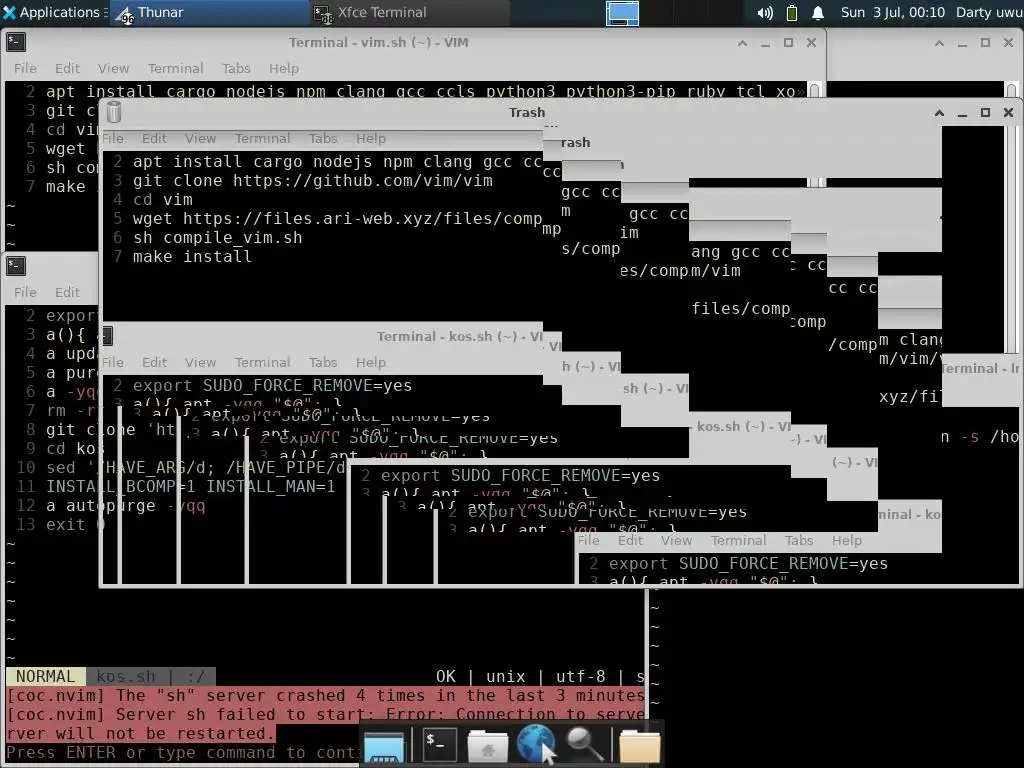This screenshot has height=768, width=1024.
Task: Open the magnifier application finder icon
Action: click(x=584, y=744)
